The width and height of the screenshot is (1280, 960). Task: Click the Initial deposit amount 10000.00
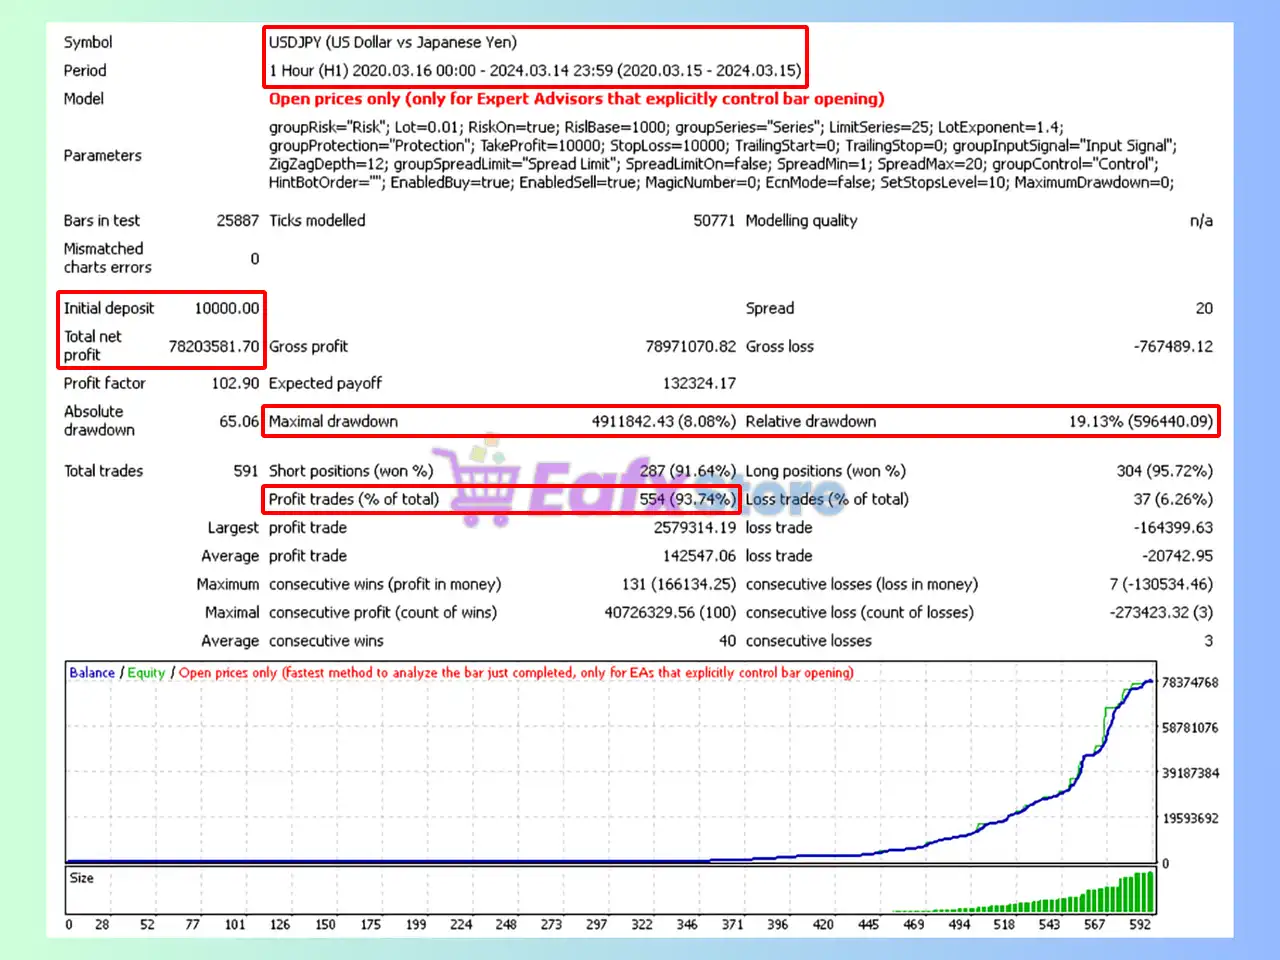(226, 308)
